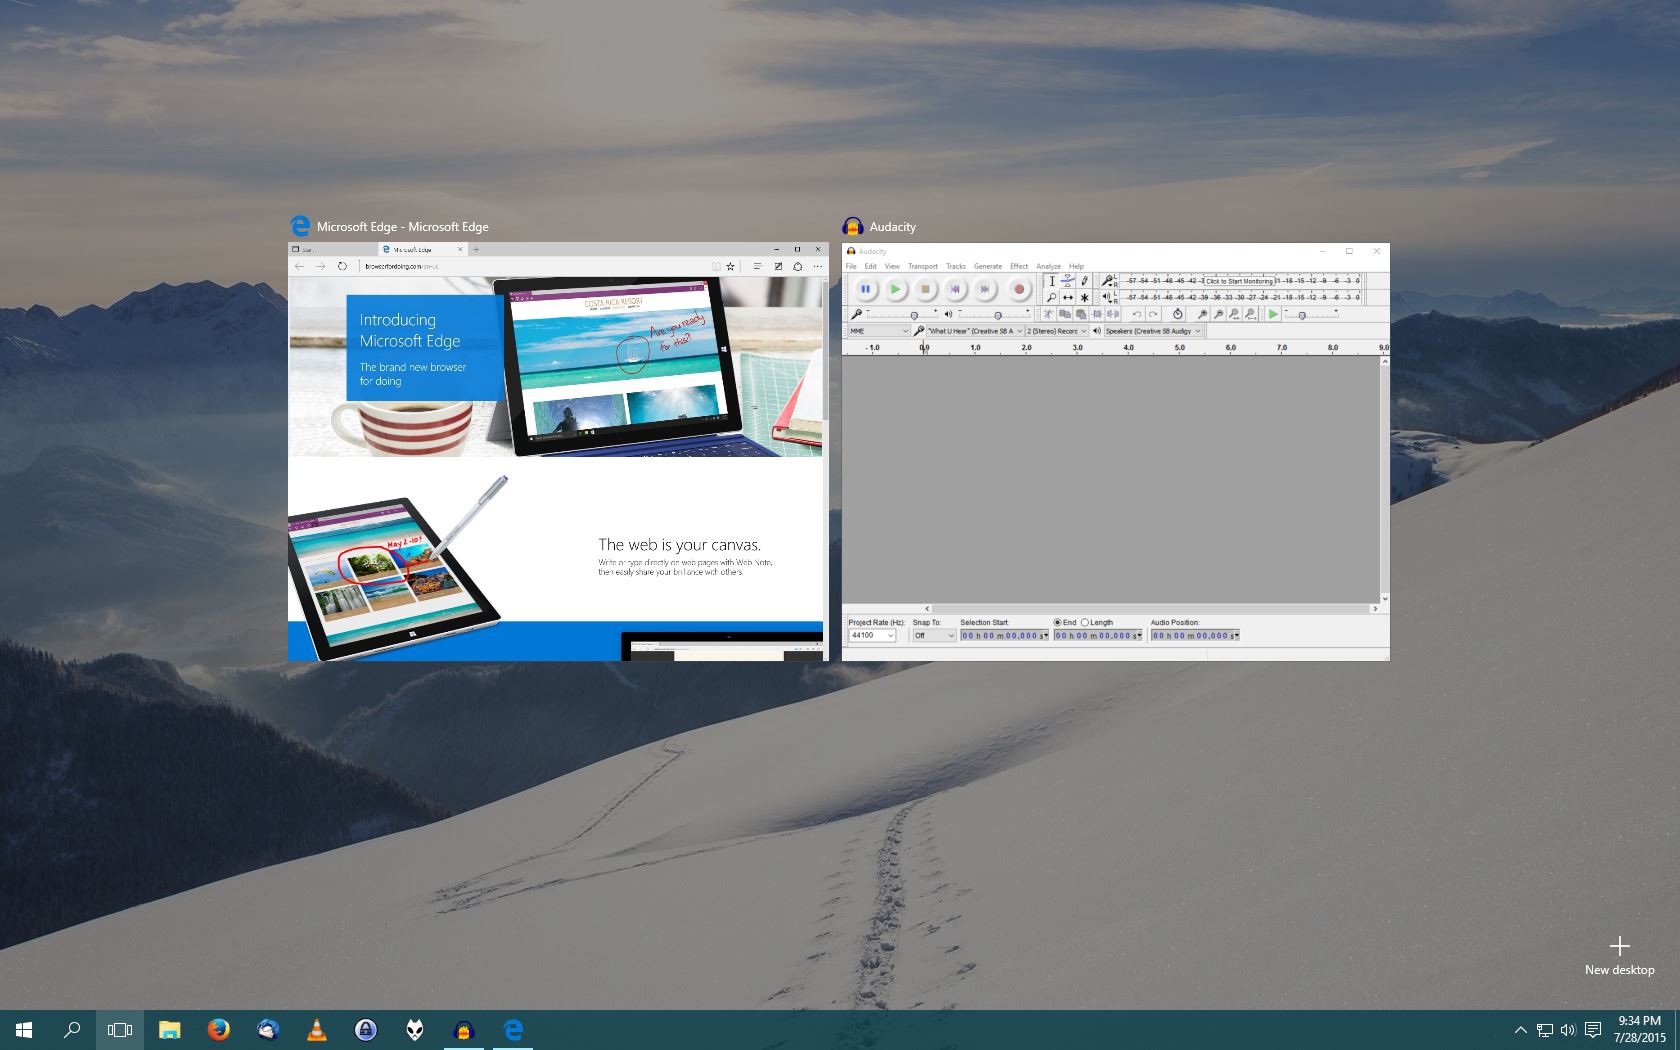Image resolution: width=1680 pixels, height=1050 pixels.
Task: Click the Play-at-speed green arrow
Action: tap(1273, 314)
